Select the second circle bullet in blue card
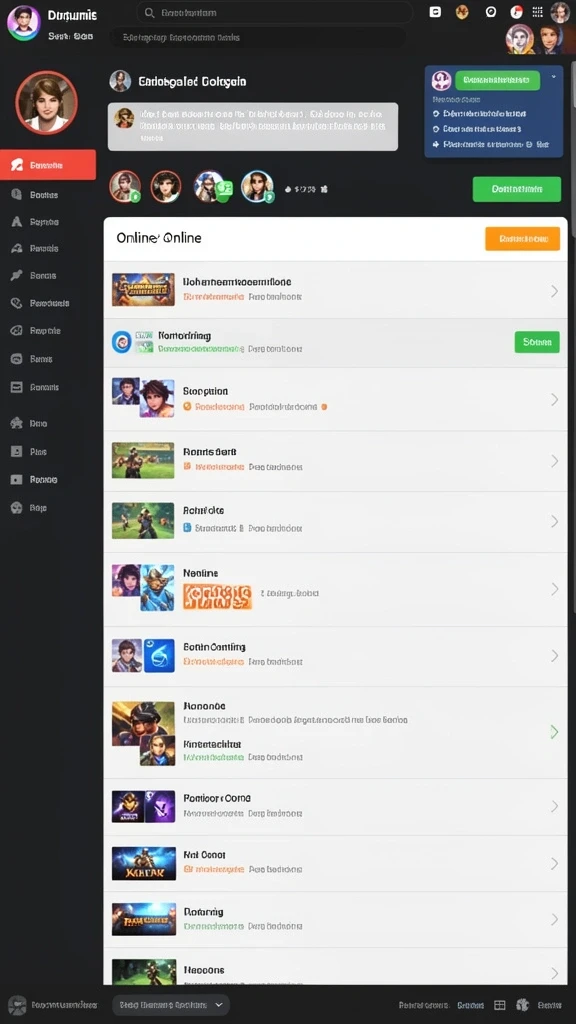 tap(436, 129)
